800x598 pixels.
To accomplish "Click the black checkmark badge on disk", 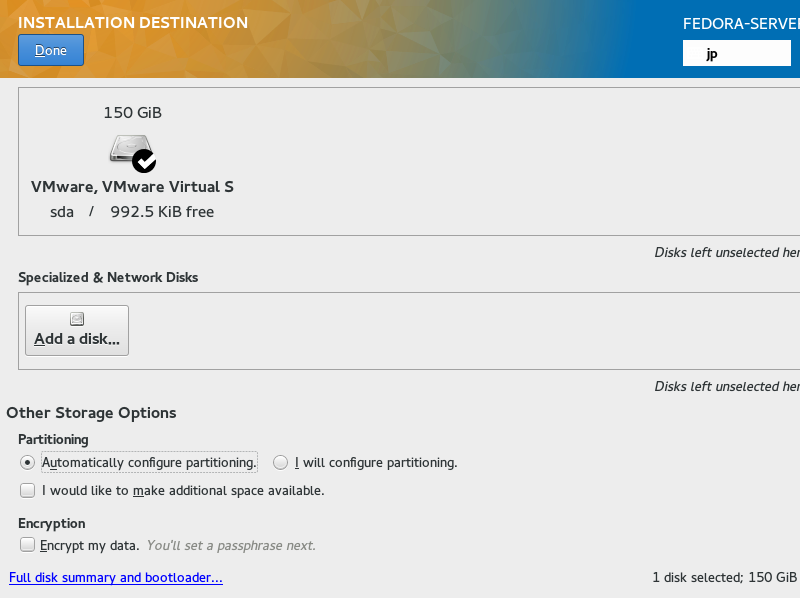I will click(144, 161).
